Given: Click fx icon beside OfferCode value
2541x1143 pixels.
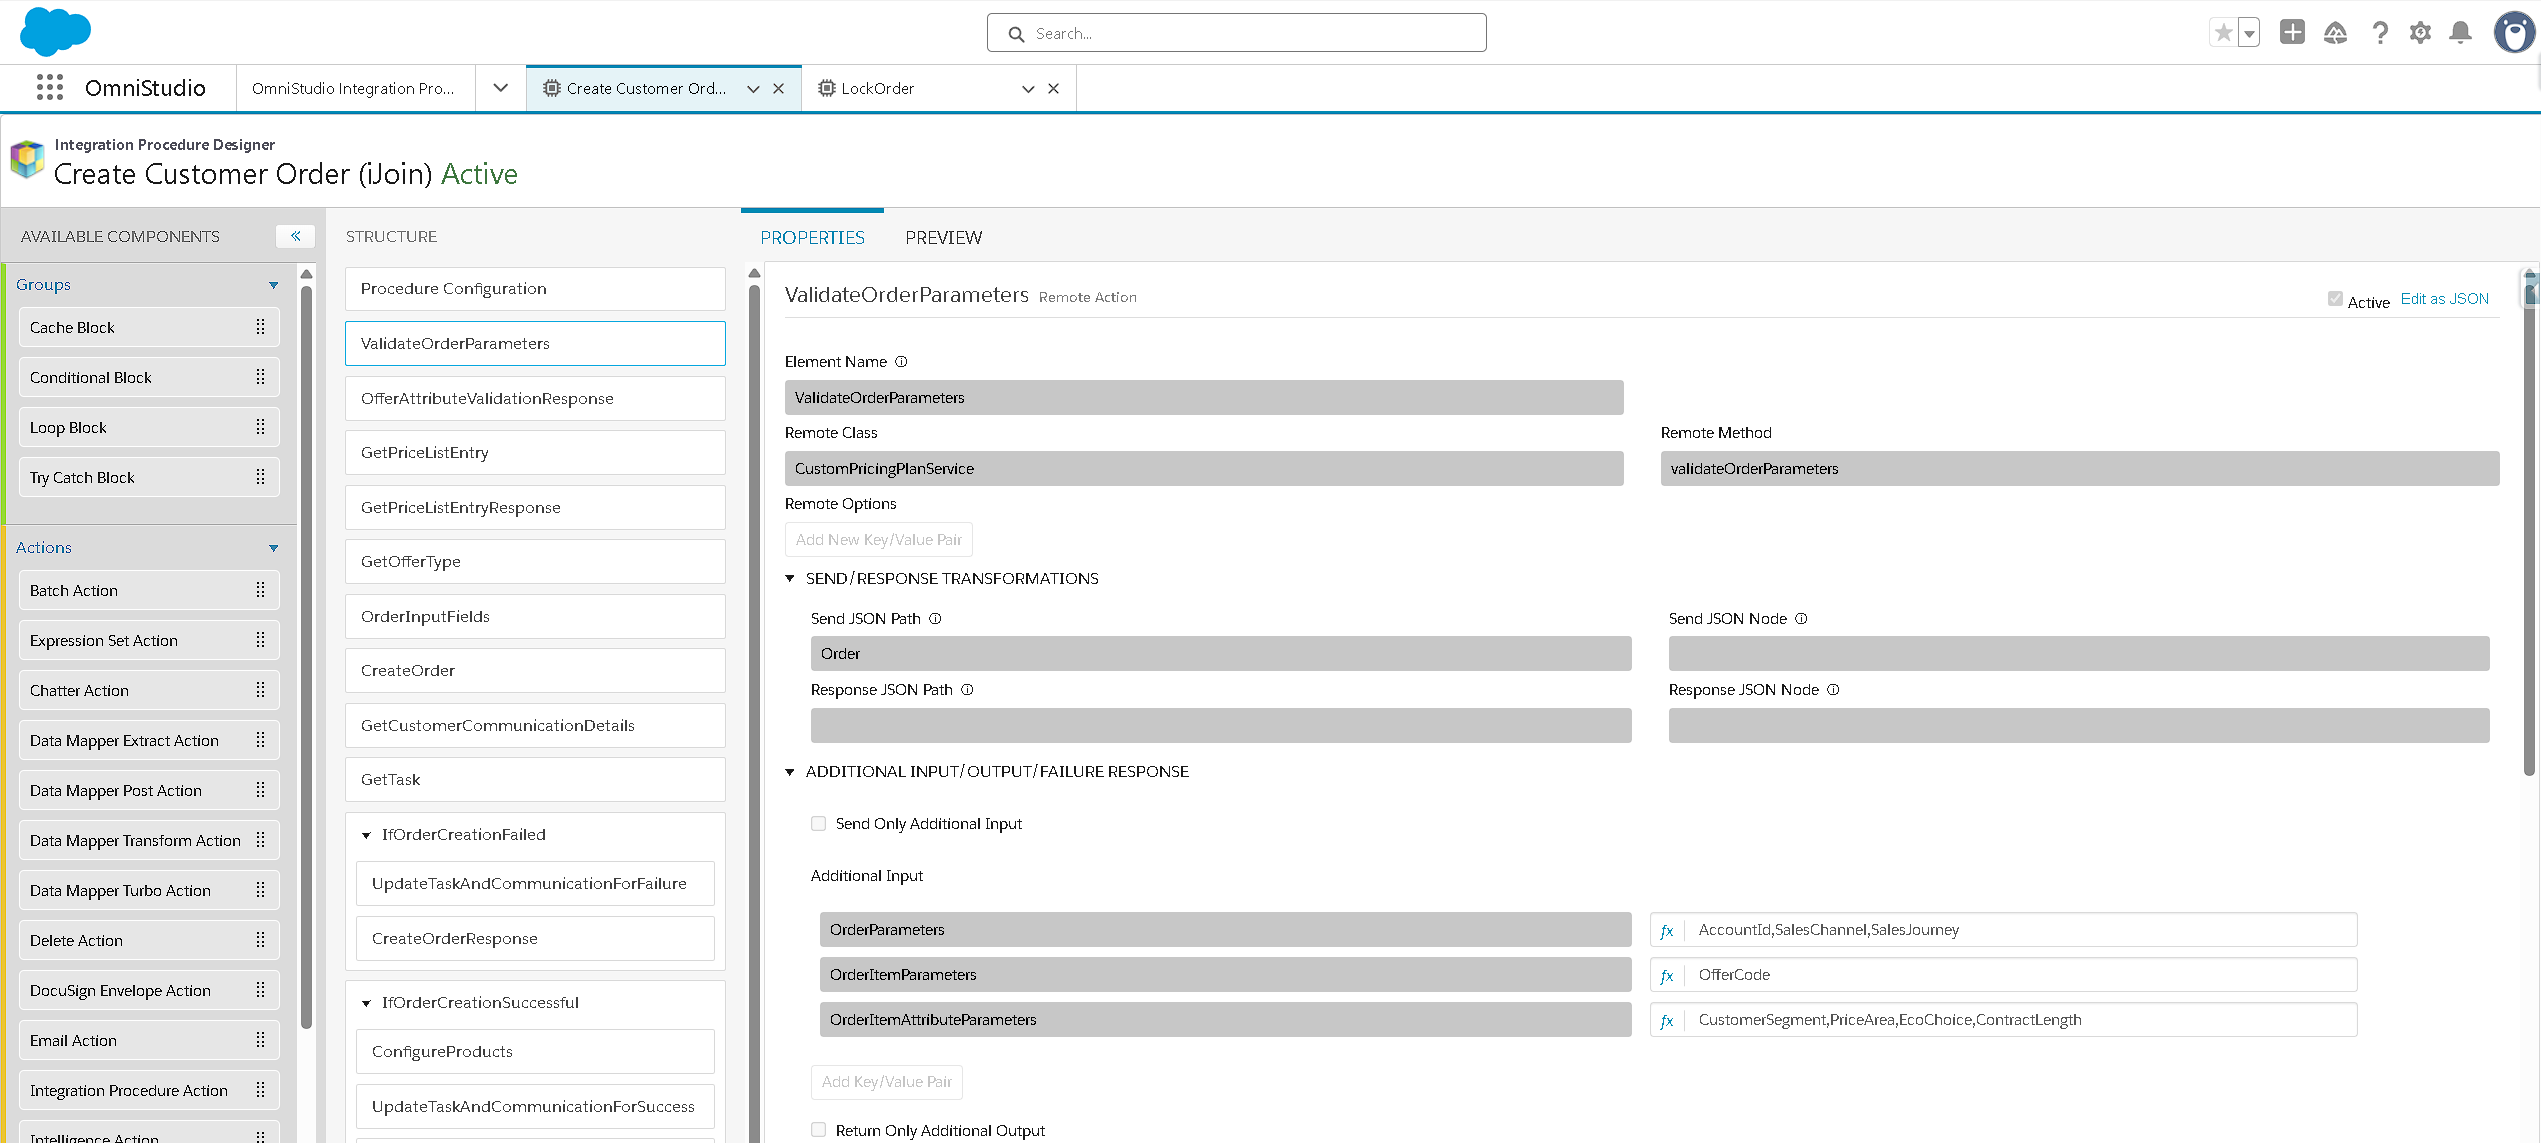Looking at the screenshot, I should [x=1667, y=975].
